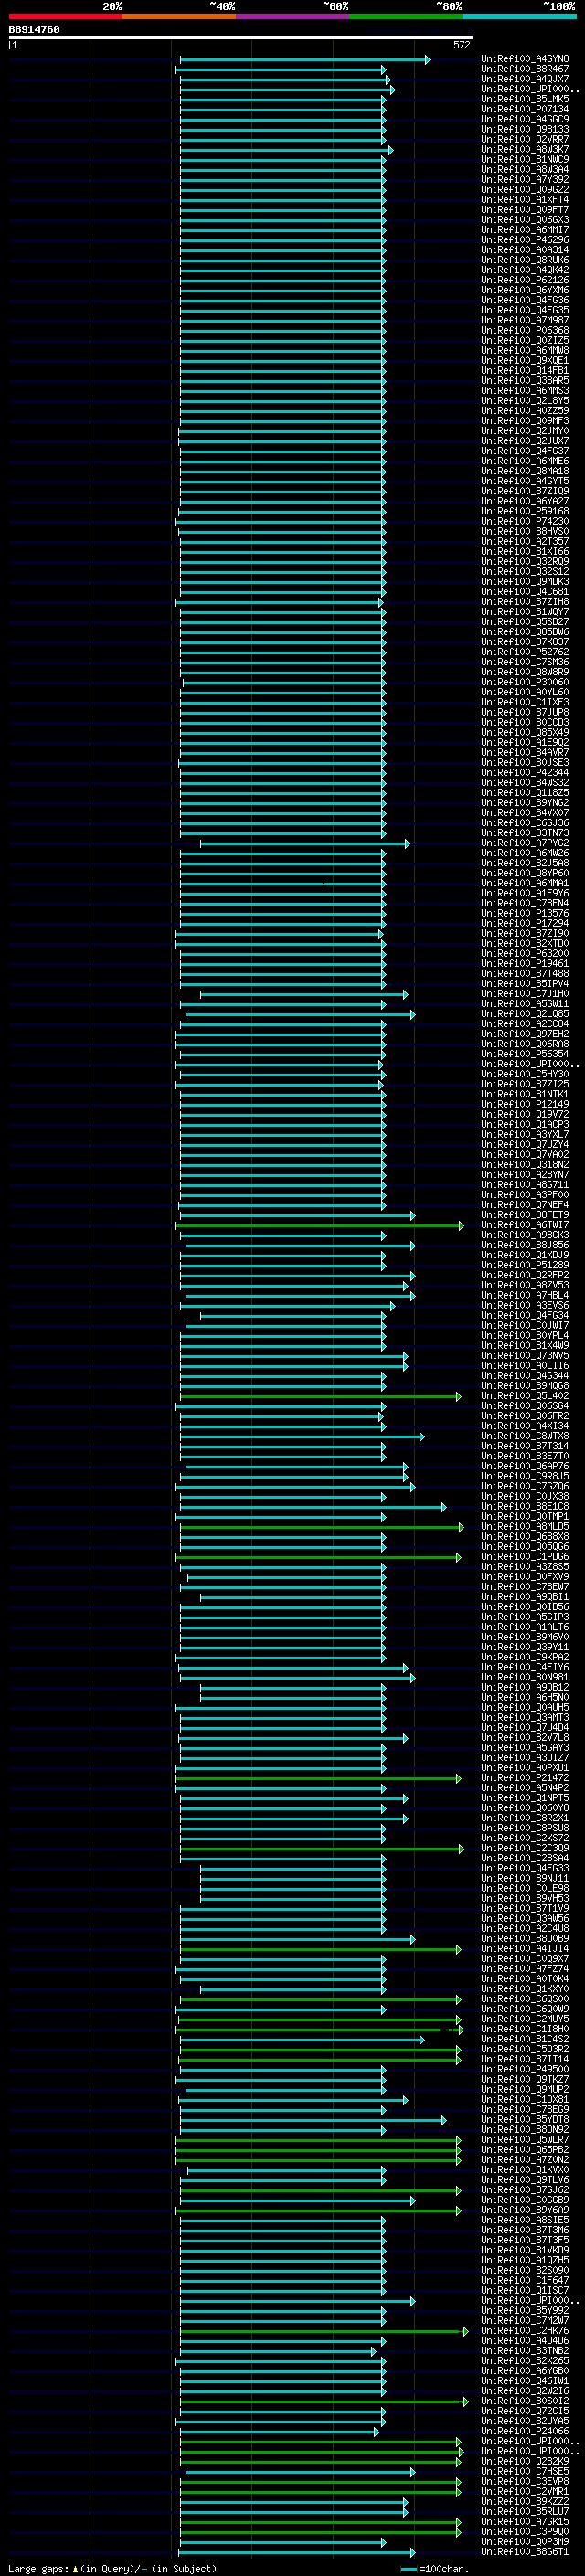The image size is (585, 2576).
Task: Open hit UniRef100_Q5L402
Action: (525, 1396)
